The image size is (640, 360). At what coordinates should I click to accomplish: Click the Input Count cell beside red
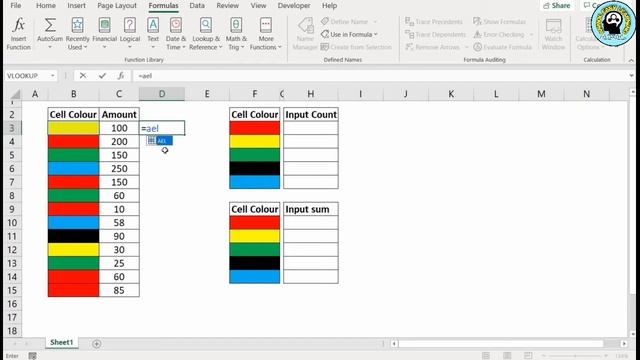click(311, 128)
